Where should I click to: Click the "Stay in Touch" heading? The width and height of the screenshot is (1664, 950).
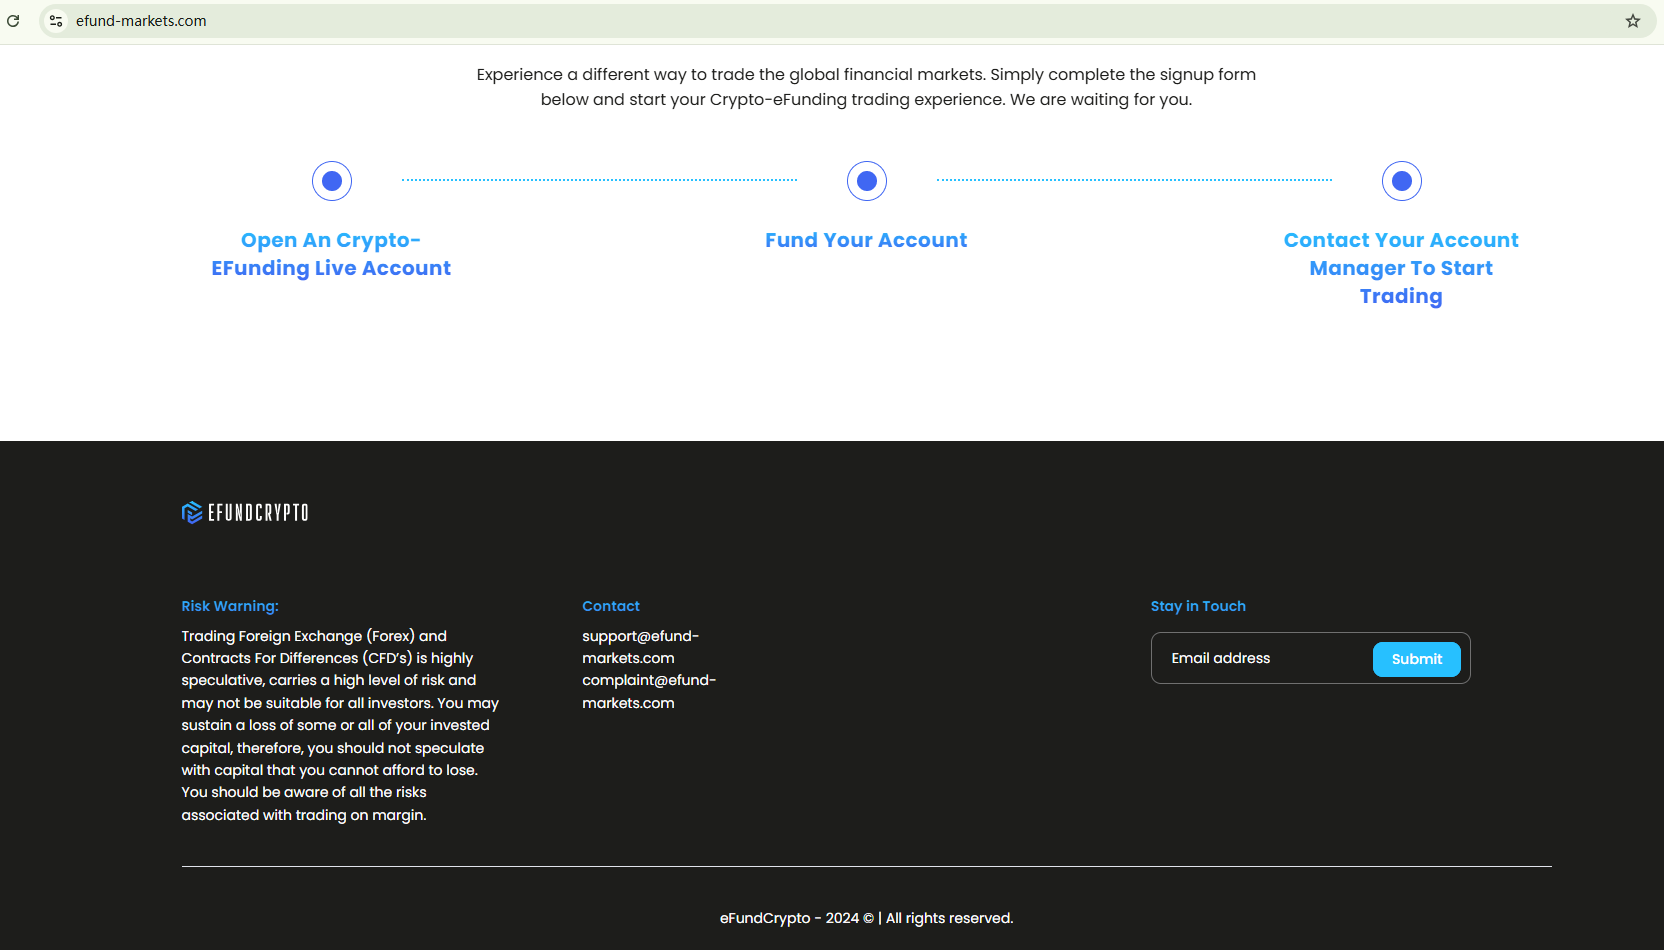[1198, 606]
